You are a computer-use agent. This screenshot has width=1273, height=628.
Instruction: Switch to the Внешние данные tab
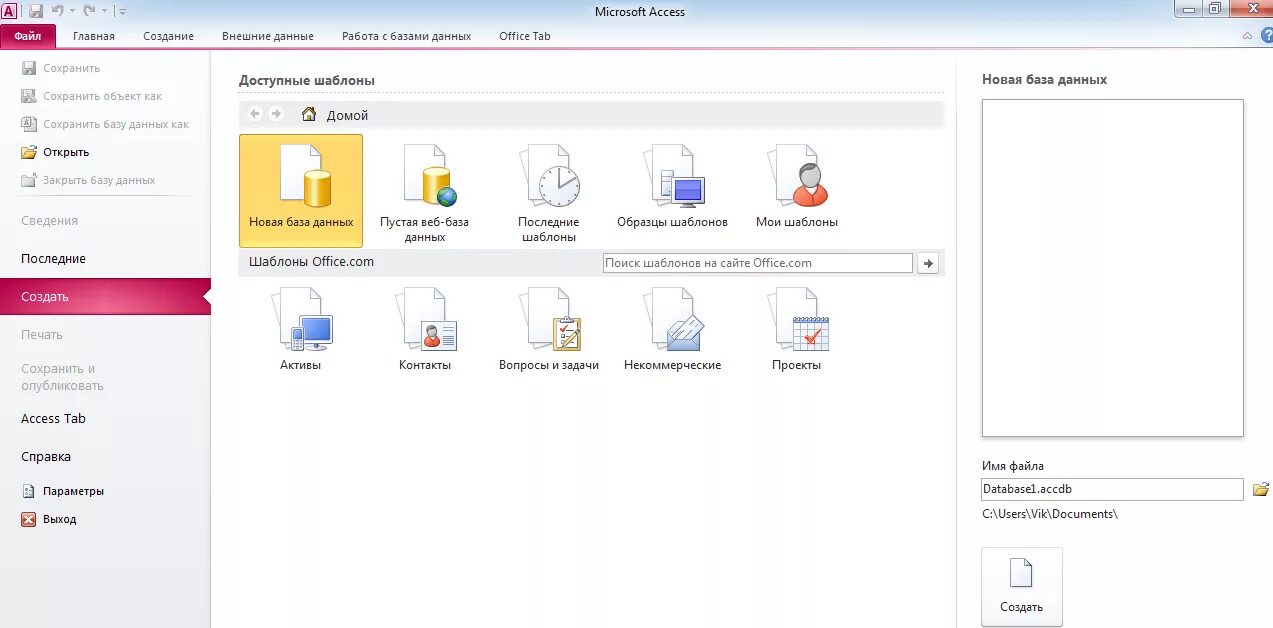click(x=268, y=36)
